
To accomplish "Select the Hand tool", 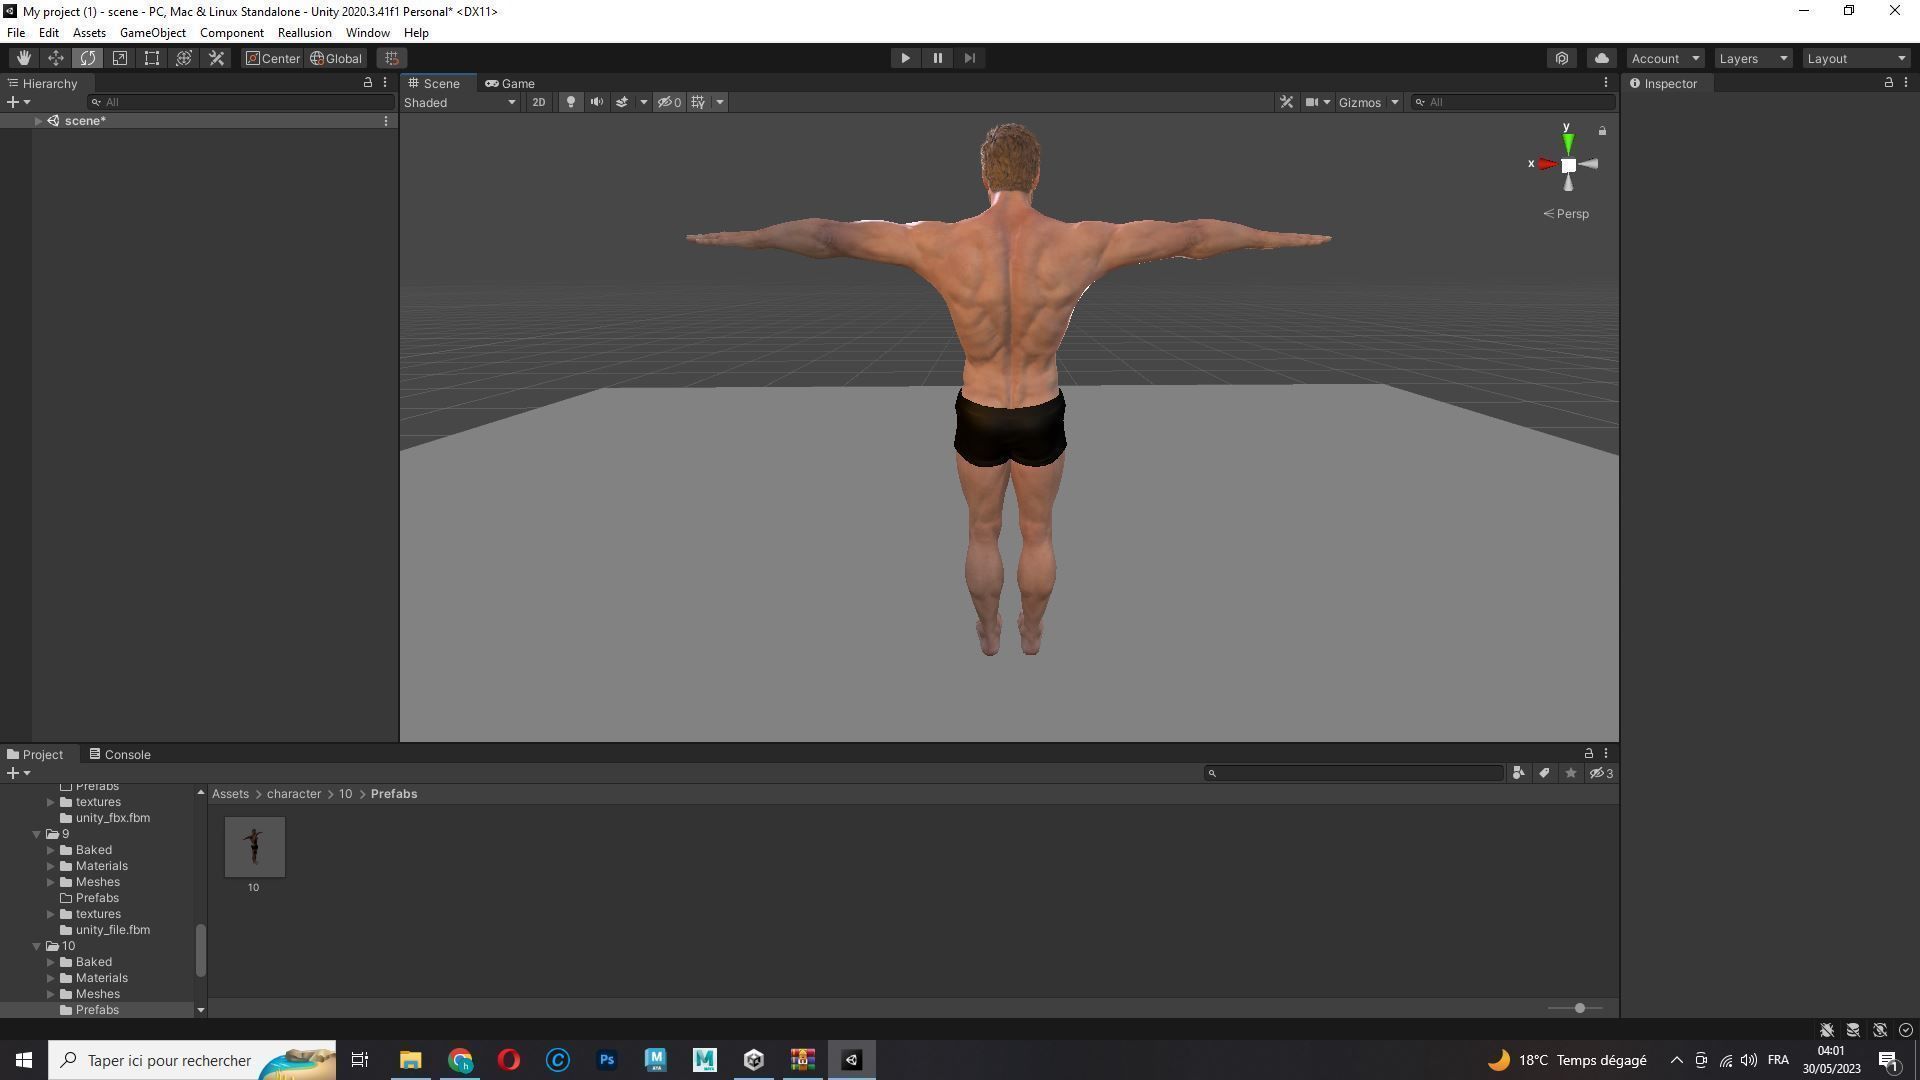I will [x=23, y=58].
